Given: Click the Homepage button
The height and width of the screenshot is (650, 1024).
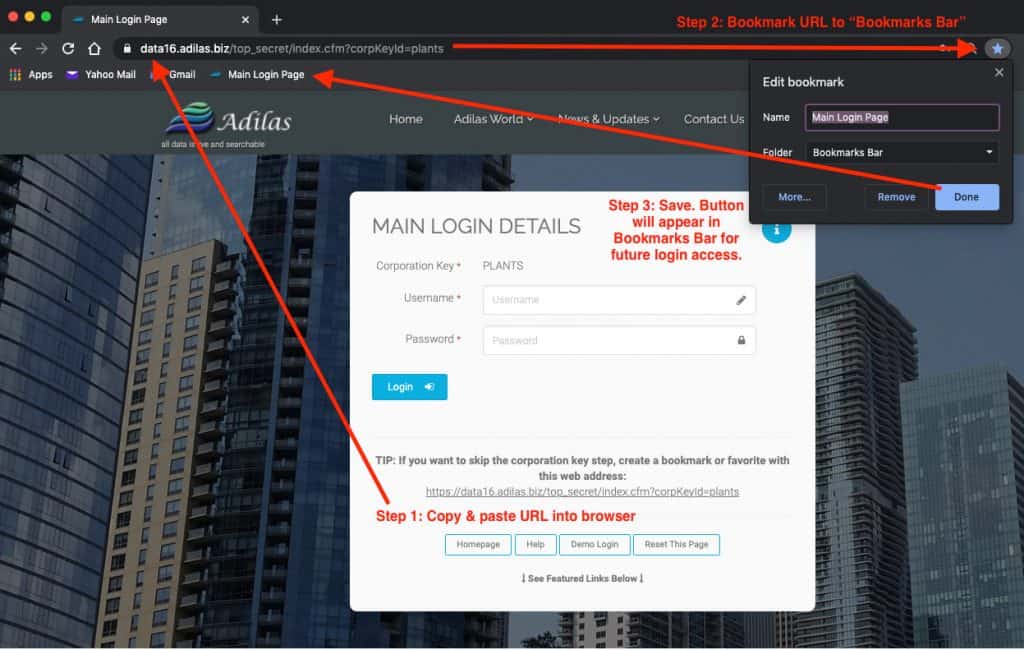Looking at the screenshot, I should tap(478, 544).
